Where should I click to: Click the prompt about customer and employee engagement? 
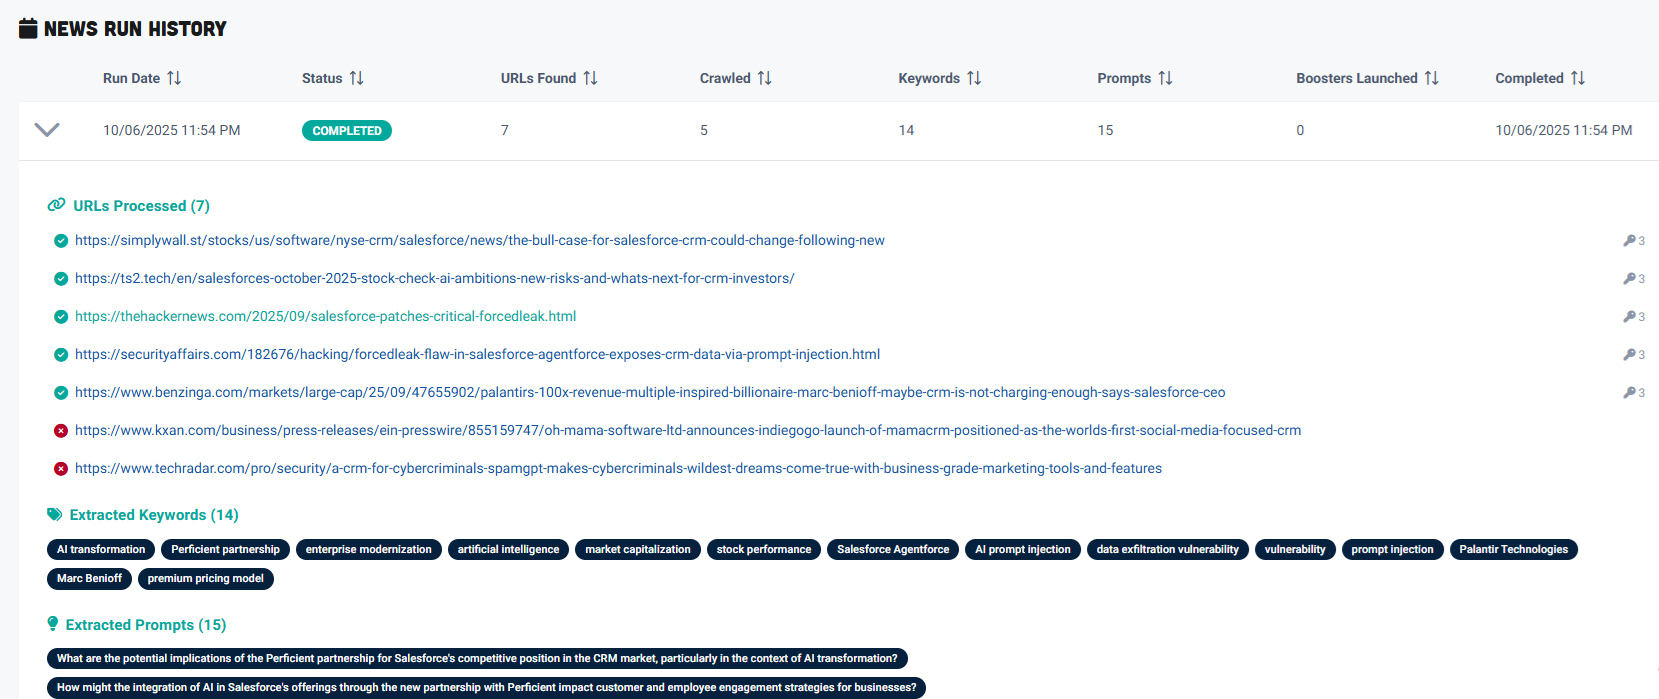click(x=486, y=687)
